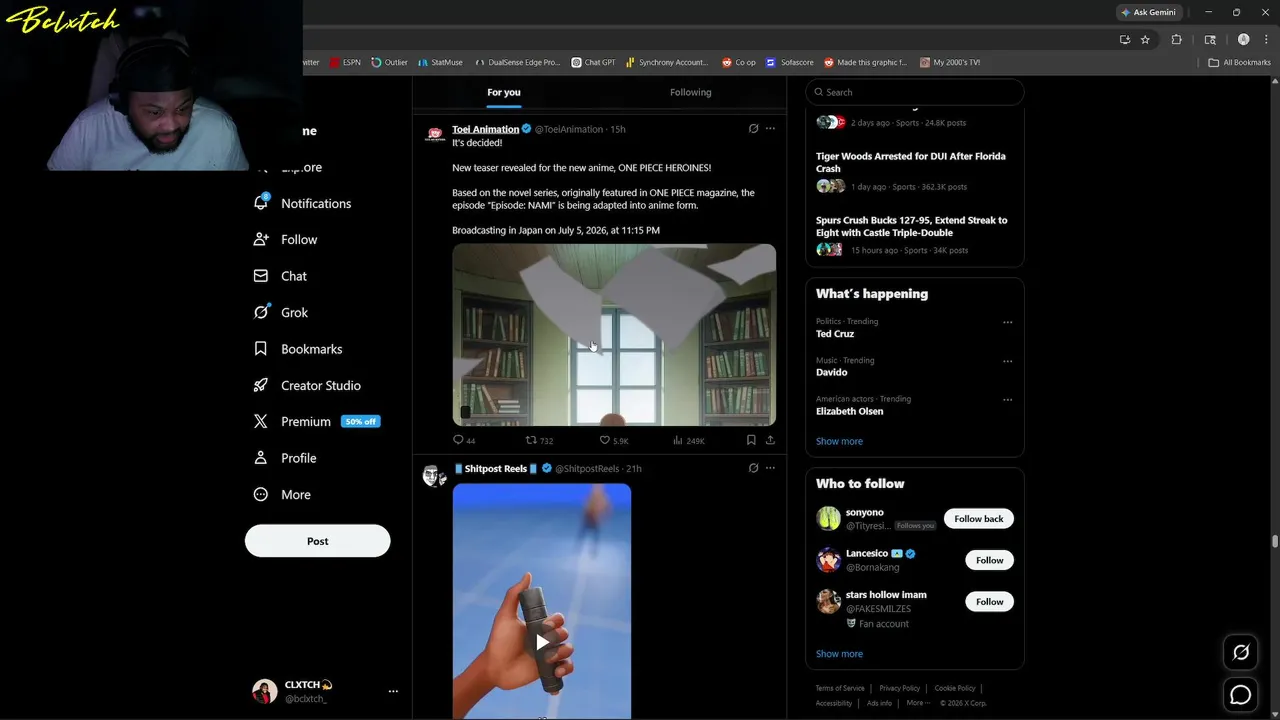Open Profile person icon in sidebar
This screenshot has width=1280, height=720.
(x=261, y=458)
